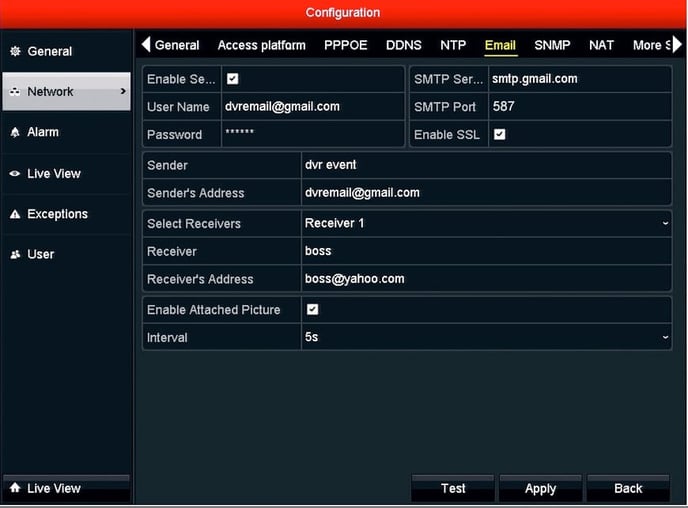Click the User icon in sidebar

[15, 255]
